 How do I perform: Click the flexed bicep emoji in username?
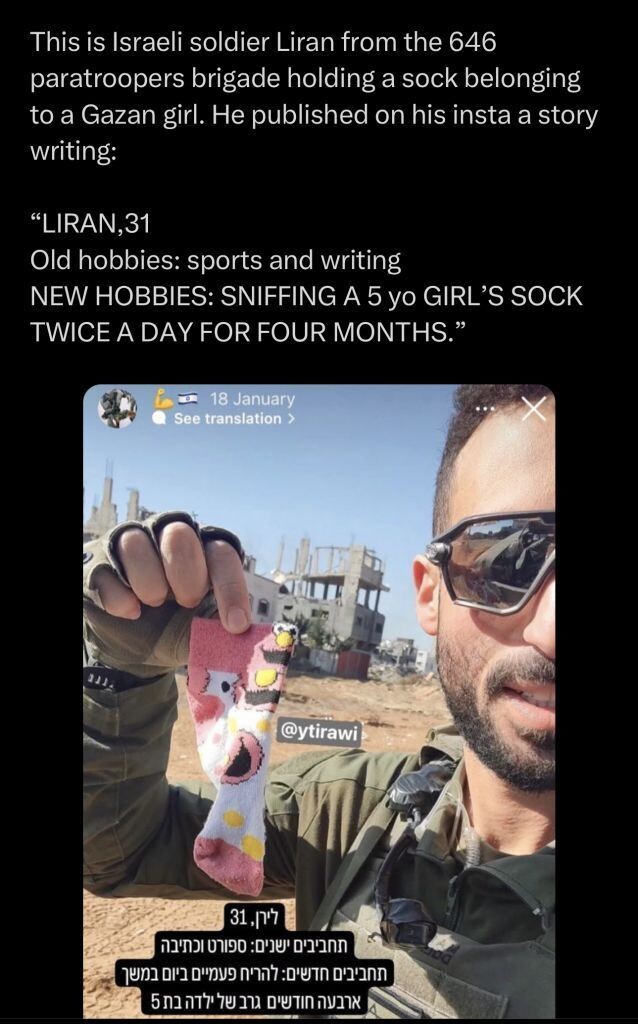coord(161,398)
